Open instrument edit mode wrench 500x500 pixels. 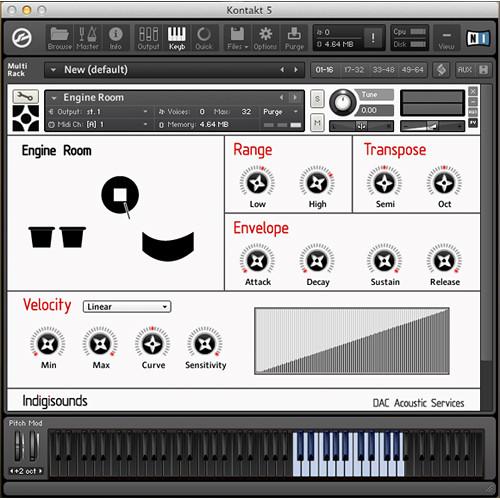click(x=25, y=97)
